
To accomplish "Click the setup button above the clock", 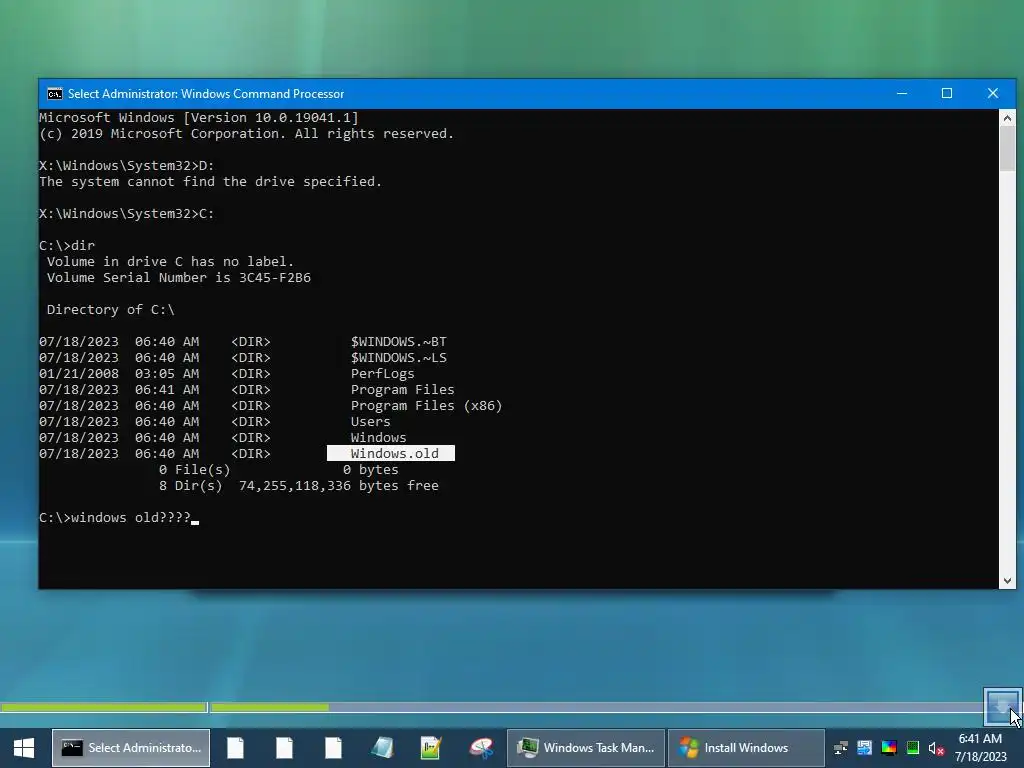I will pyautogui.click(x=1002, y=706).
